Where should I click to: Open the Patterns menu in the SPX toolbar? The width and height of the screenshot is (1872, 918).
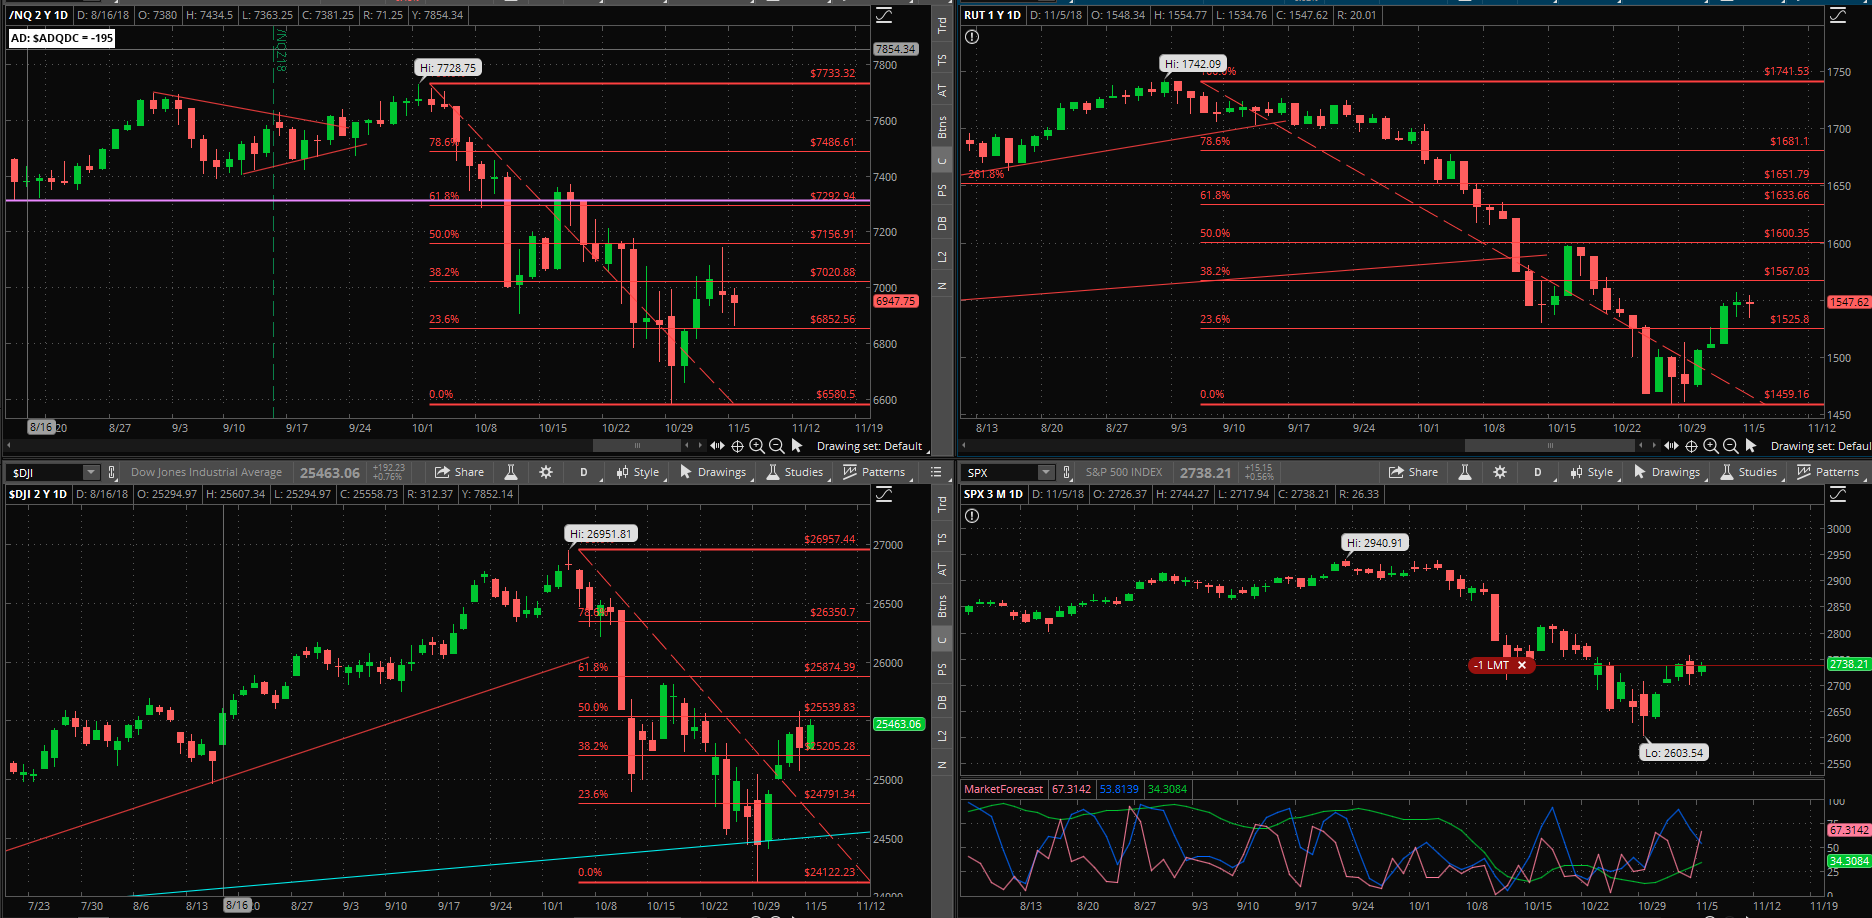[1828, 472]
